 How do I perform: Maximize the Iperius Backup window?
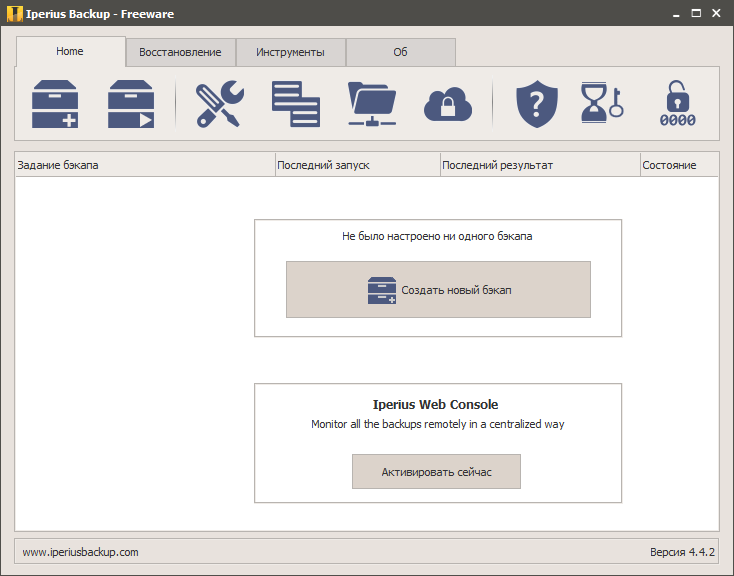pos(696,14)
